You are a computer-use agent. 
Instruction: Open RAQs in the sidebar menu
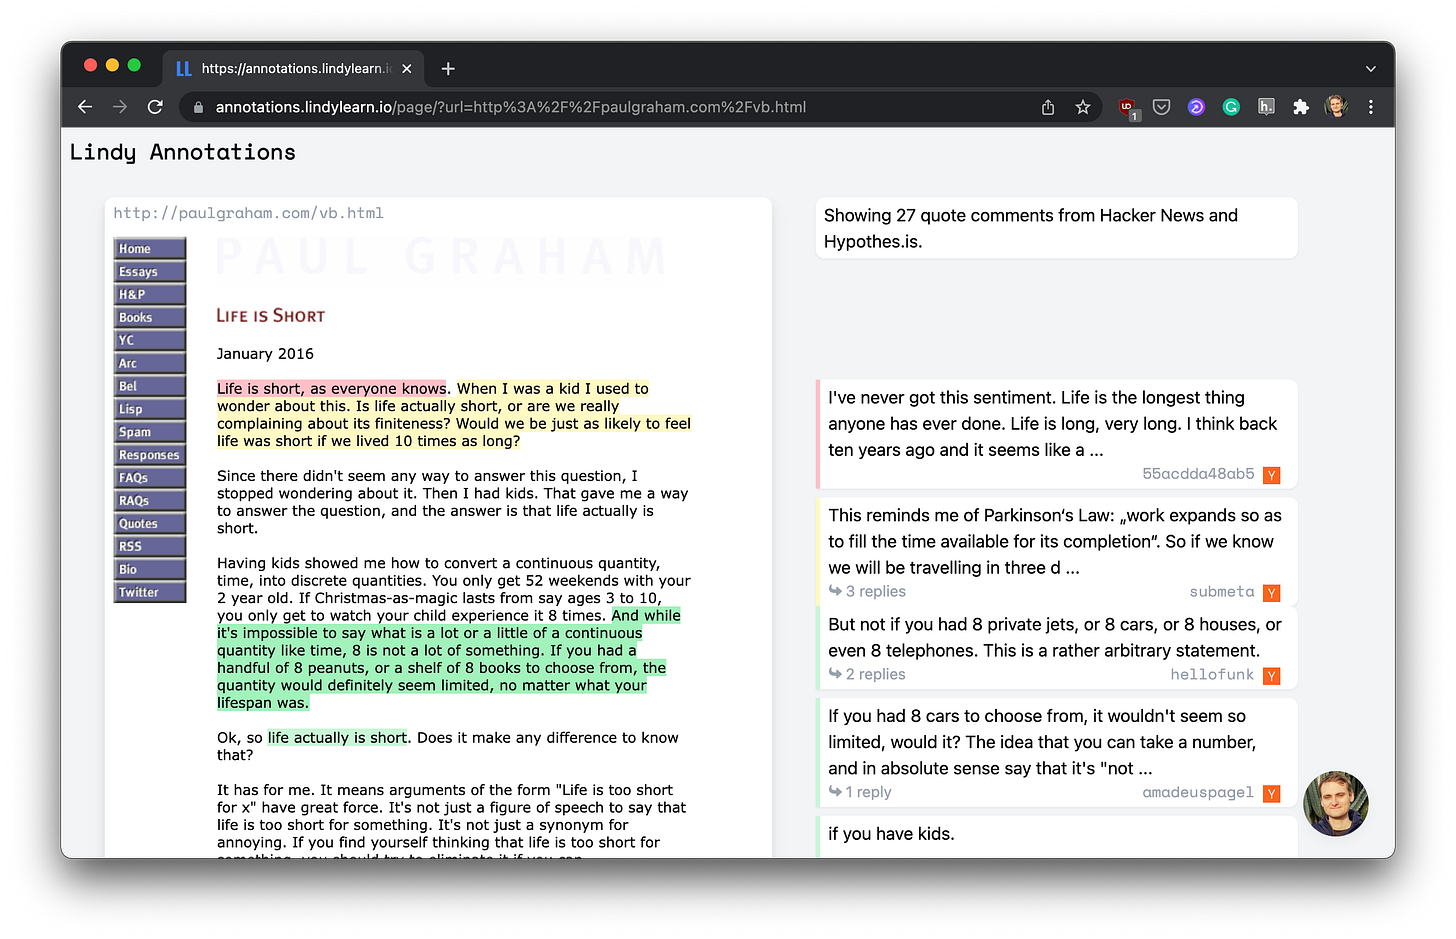tap(150, 501)
